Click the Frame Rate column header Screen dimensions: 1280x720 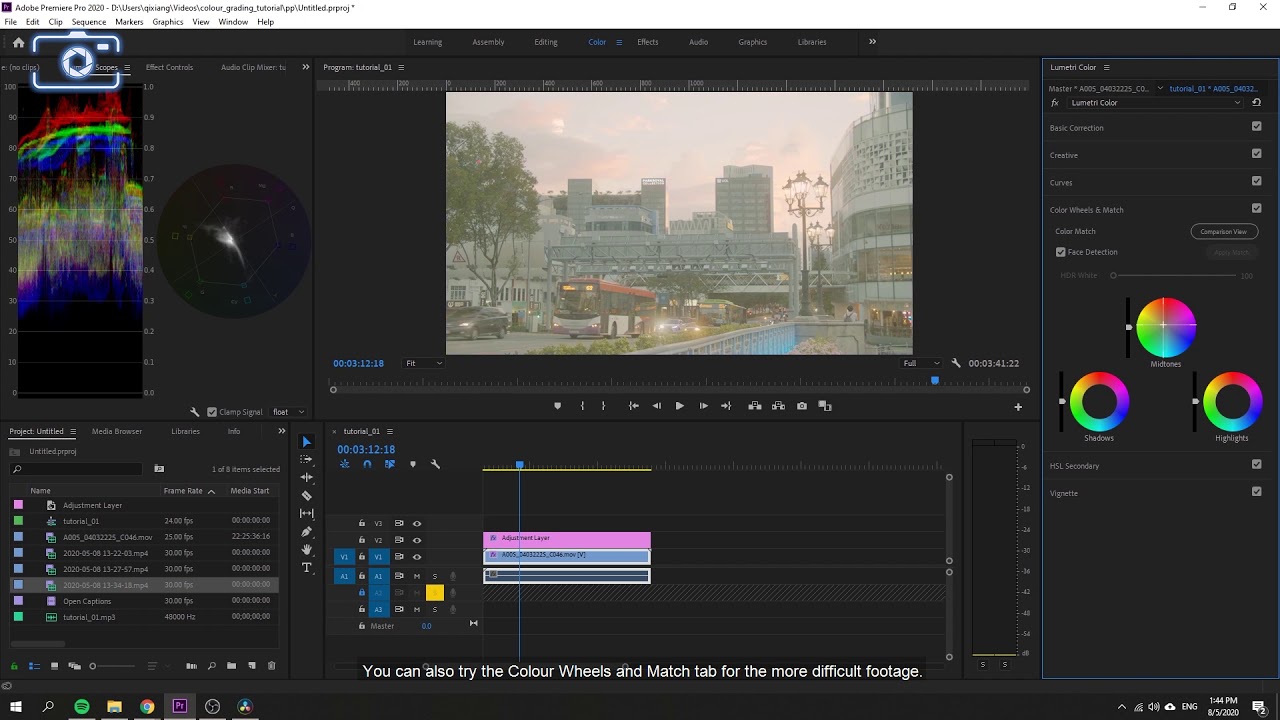(183, 491)
